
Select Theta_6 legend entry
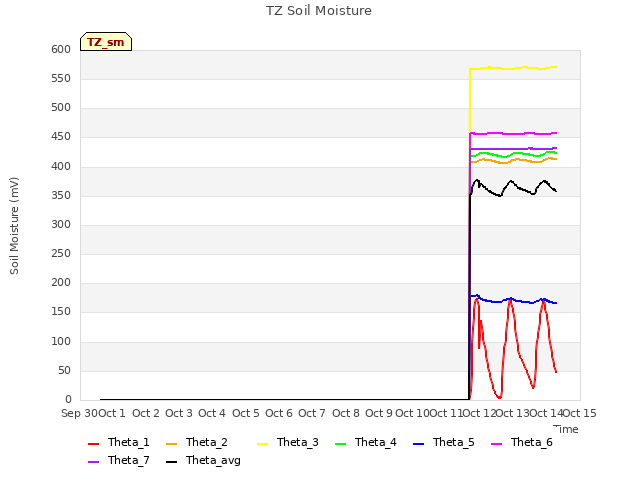522,442
